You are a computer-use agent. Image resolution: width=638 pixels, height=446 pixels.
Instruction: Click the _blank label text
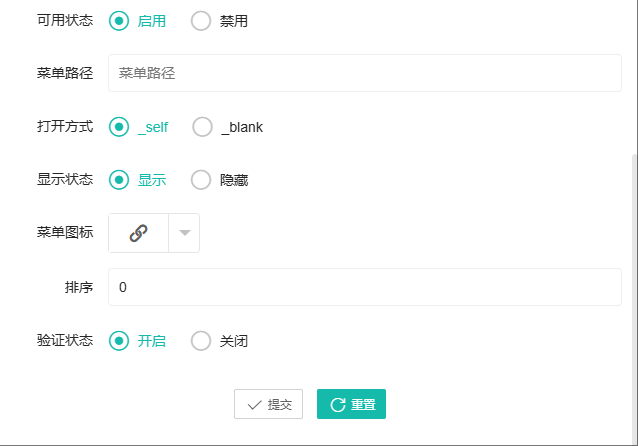pos(242,127)
